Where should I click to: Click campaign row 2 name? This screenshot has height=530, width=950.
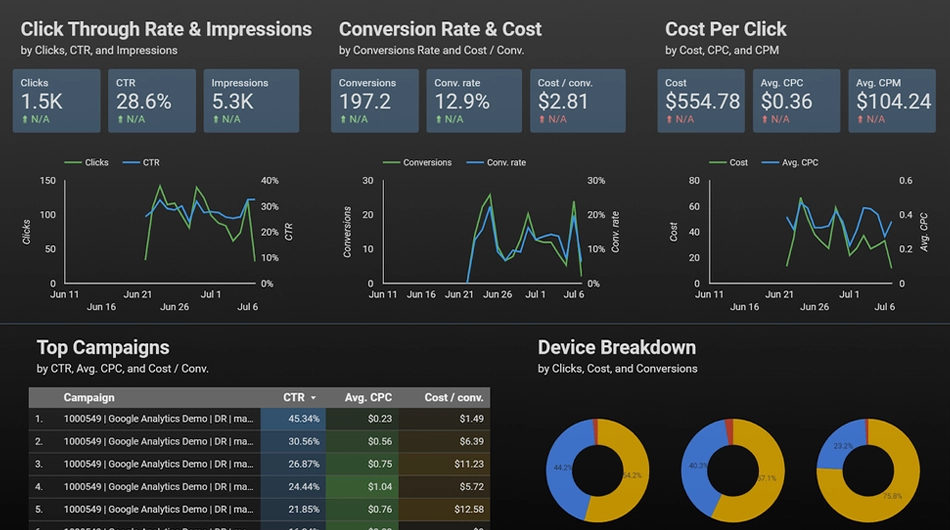(x=159, y=442)
